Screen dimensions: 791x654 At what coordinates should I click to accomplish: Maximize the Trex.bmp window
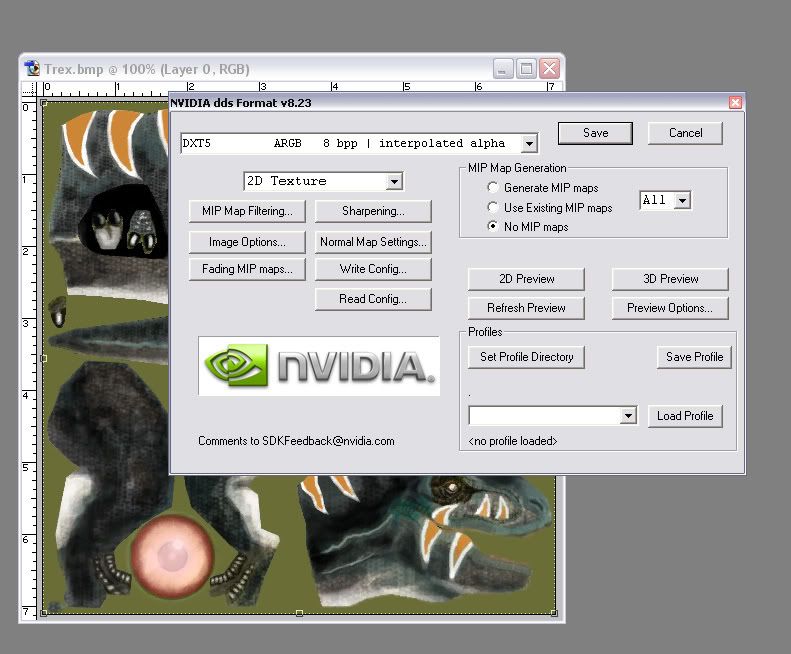[526, 69]
